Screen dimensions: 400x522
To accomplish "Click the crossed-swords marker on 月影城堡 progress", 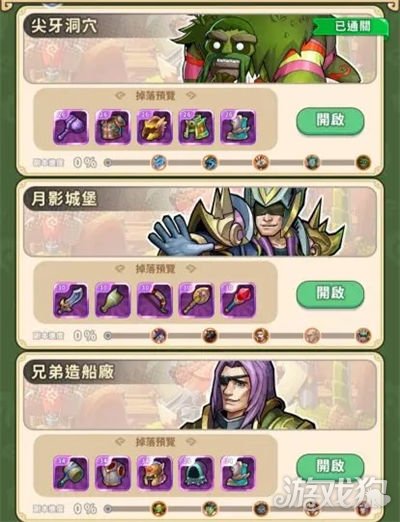I will click(x=159, y=336).
